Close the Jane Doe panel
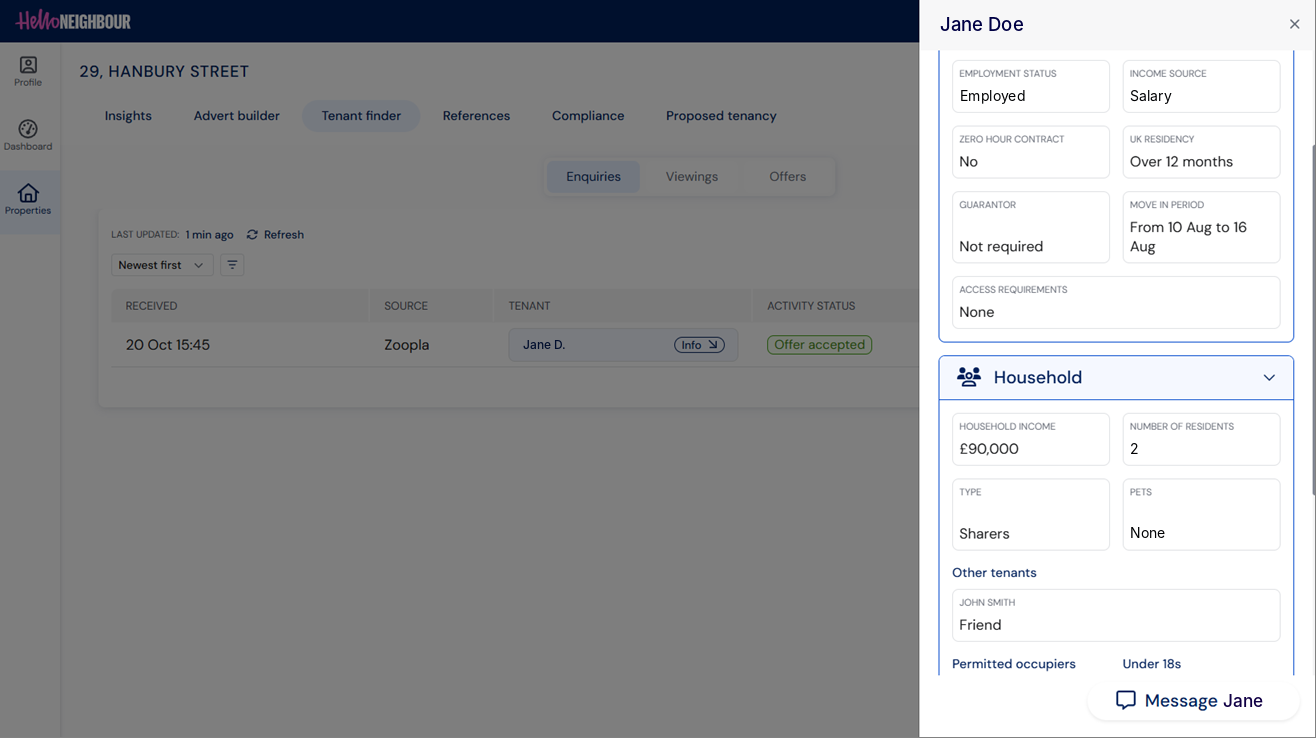The height and width of the screenshot is (738, 1316). 1294,24
